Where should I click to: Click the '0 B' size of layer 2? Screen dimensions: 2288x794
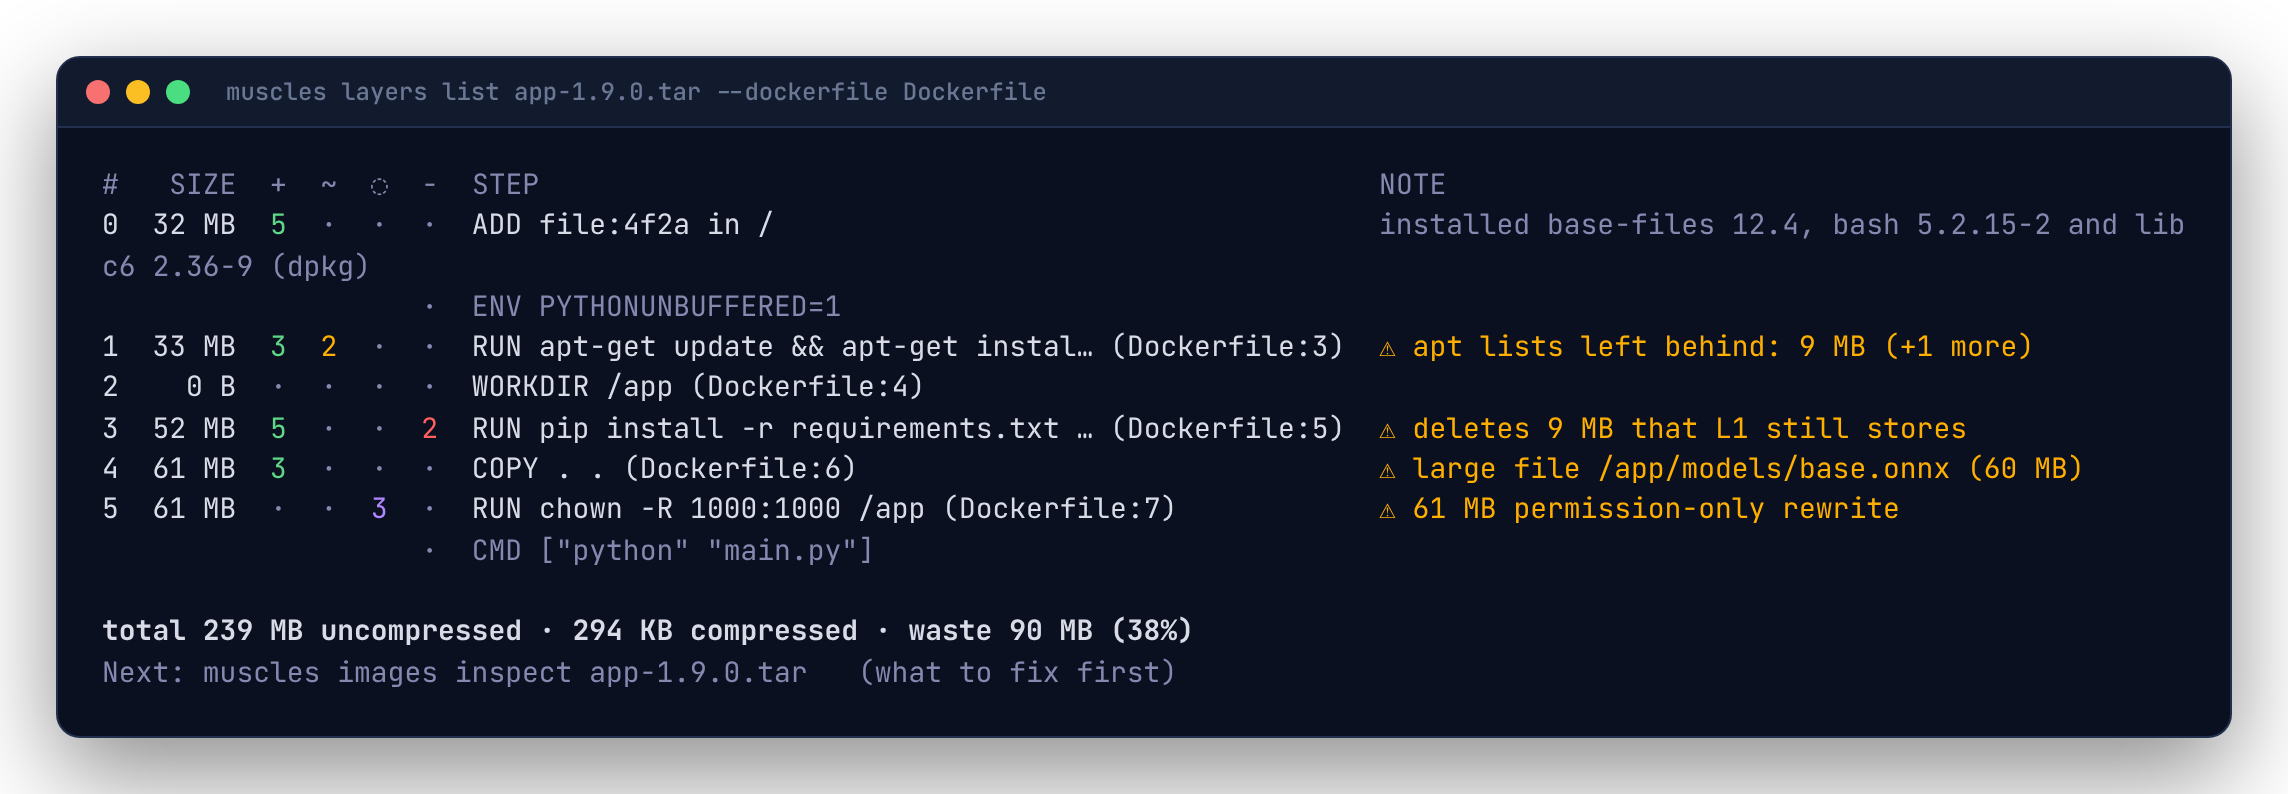pos(211,387)
